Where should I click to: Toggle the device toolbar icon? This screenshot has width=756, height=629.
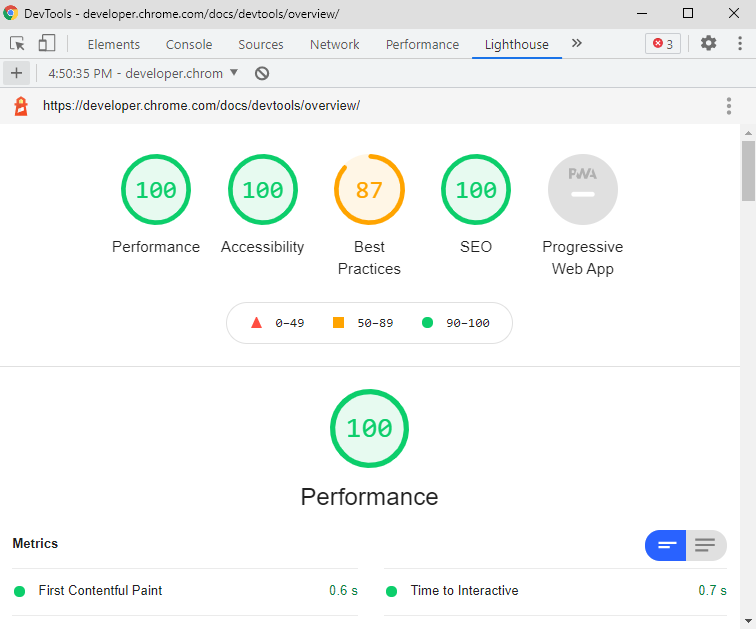coord(47,44)
